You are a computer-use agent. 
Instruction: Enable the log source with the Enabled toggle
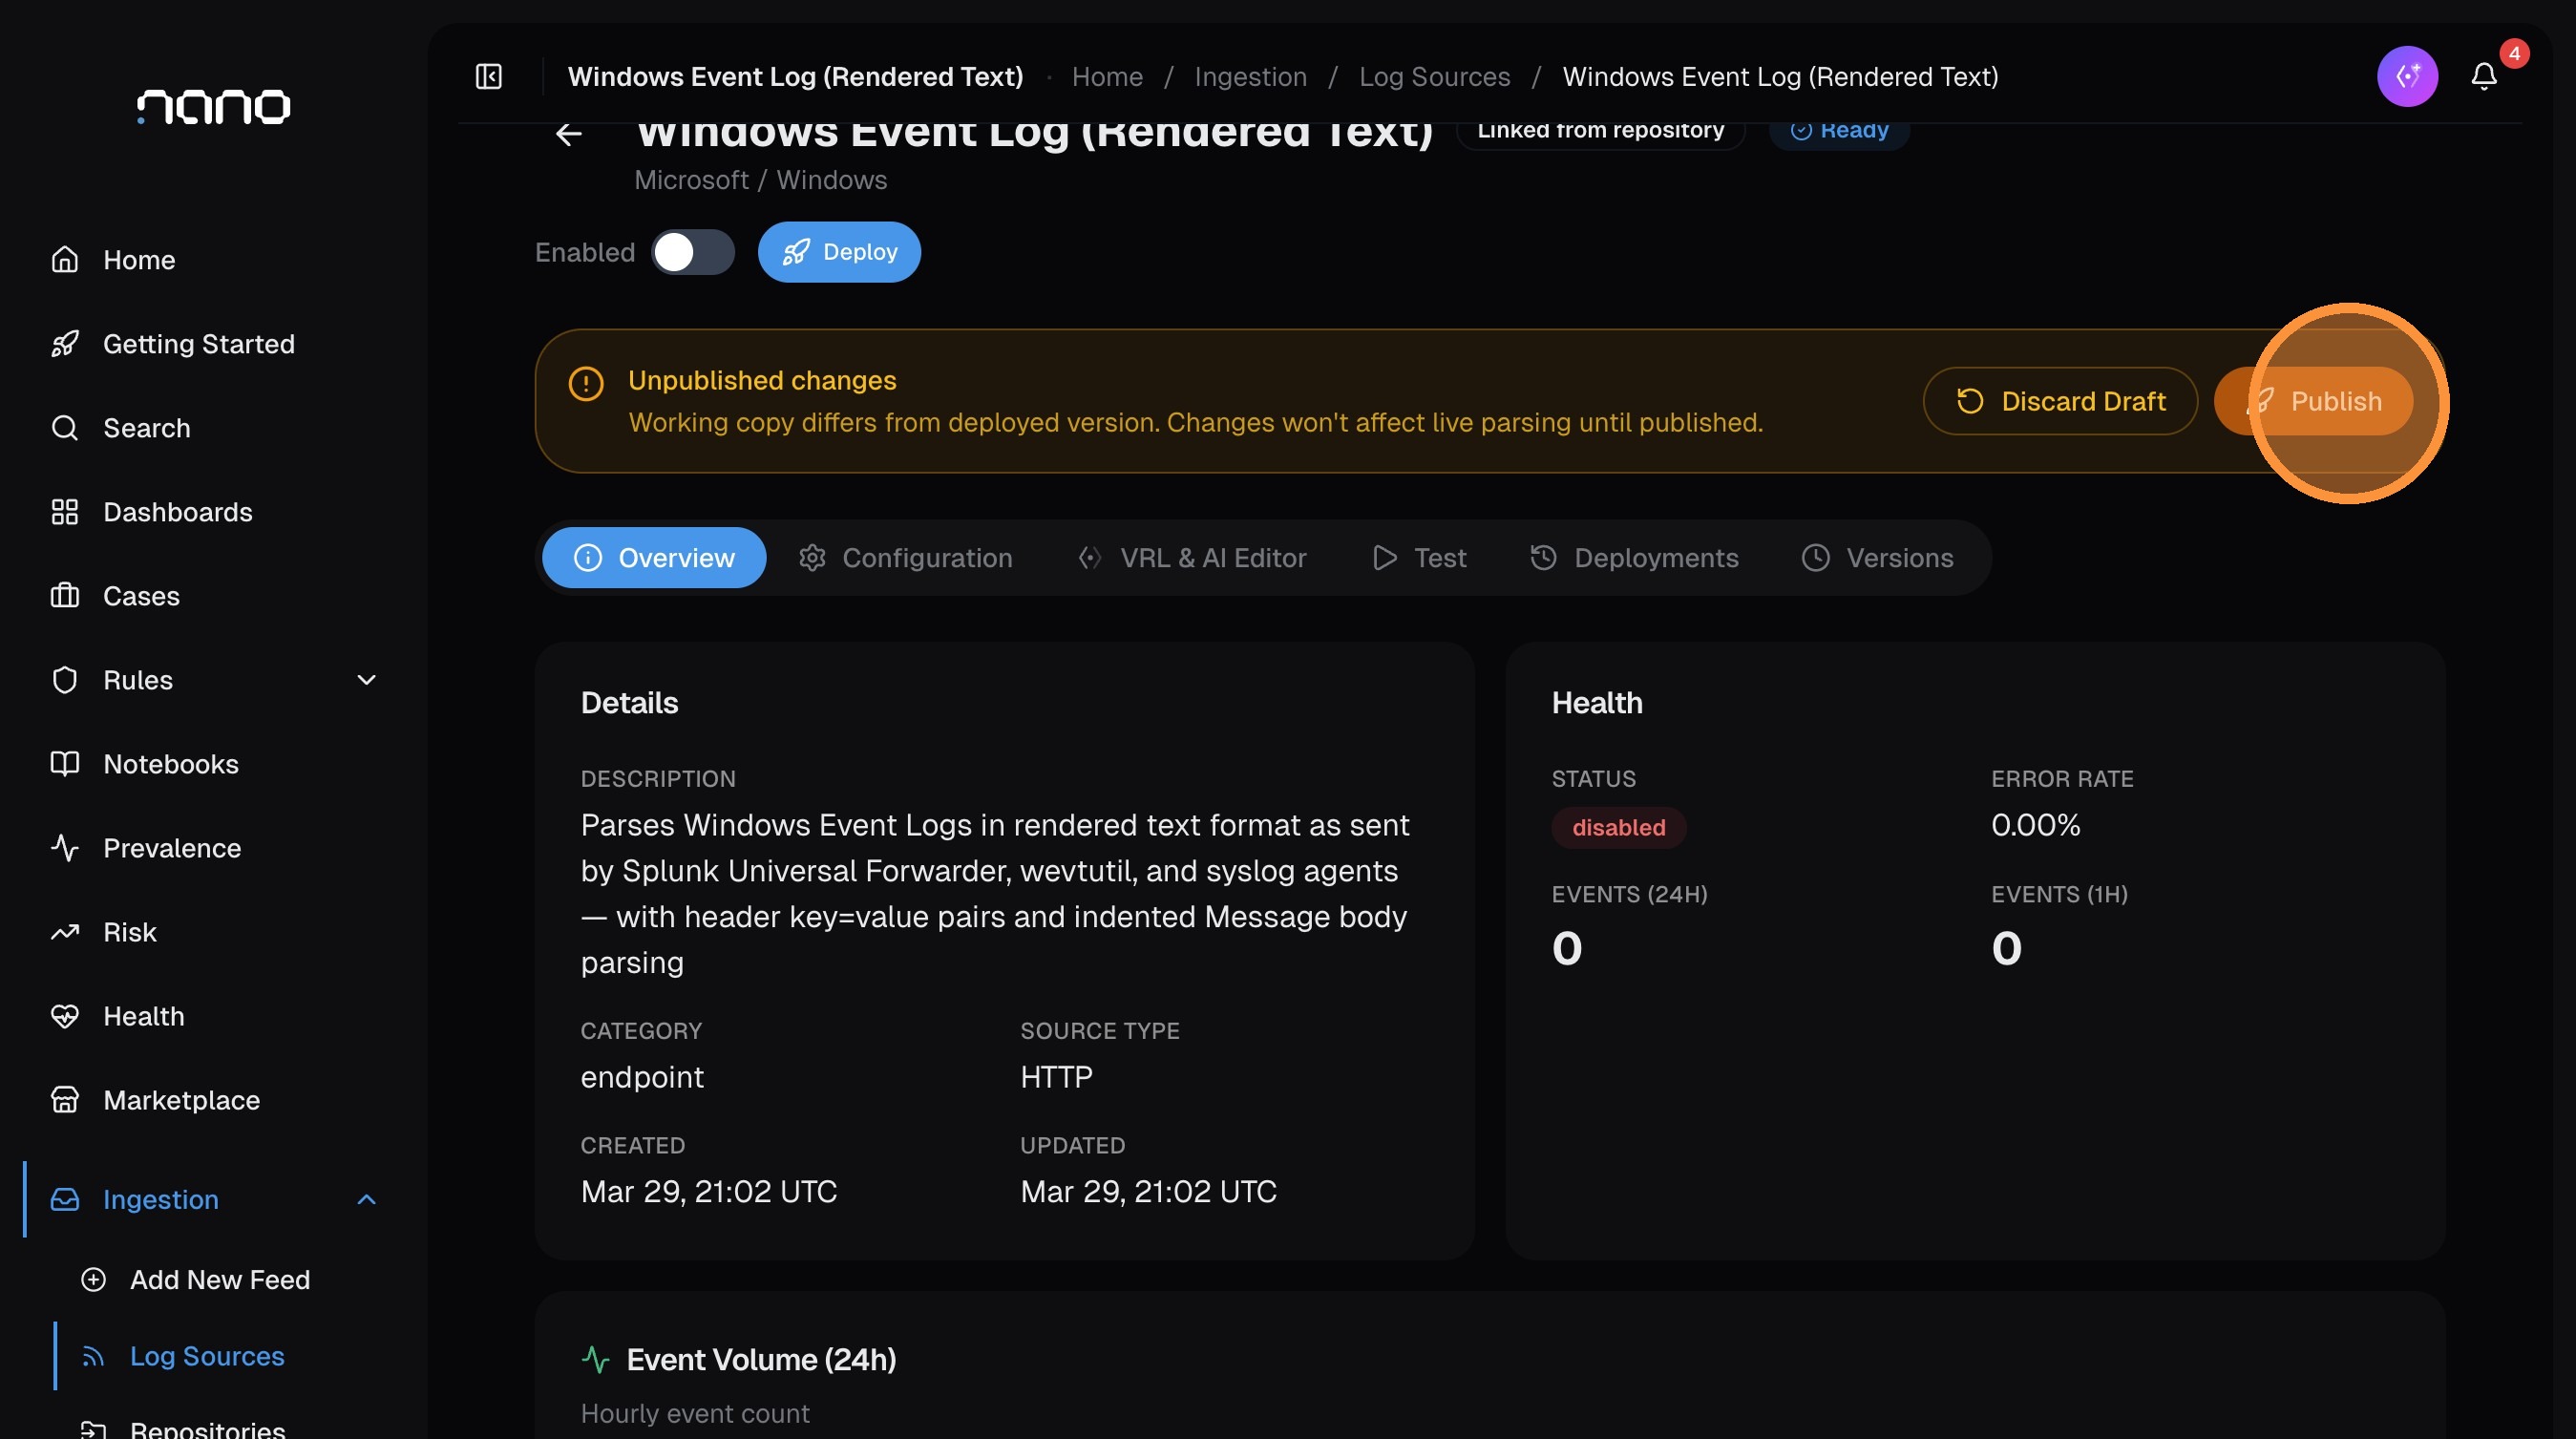point(693,252)
